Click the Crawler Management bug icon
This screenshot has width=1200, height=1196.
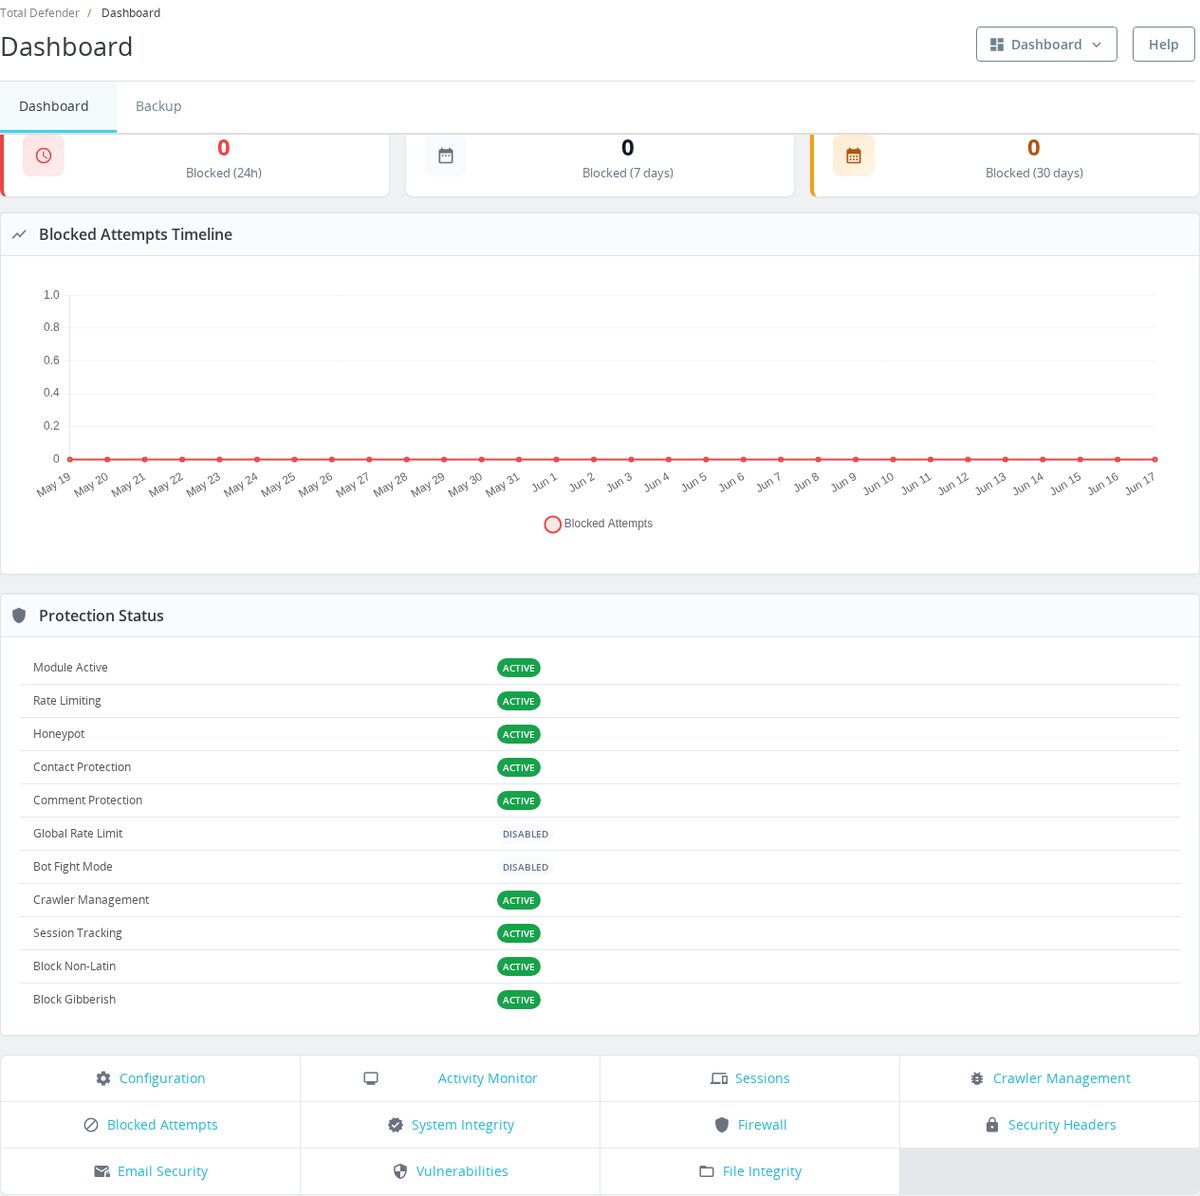[x=977, y=1078]
